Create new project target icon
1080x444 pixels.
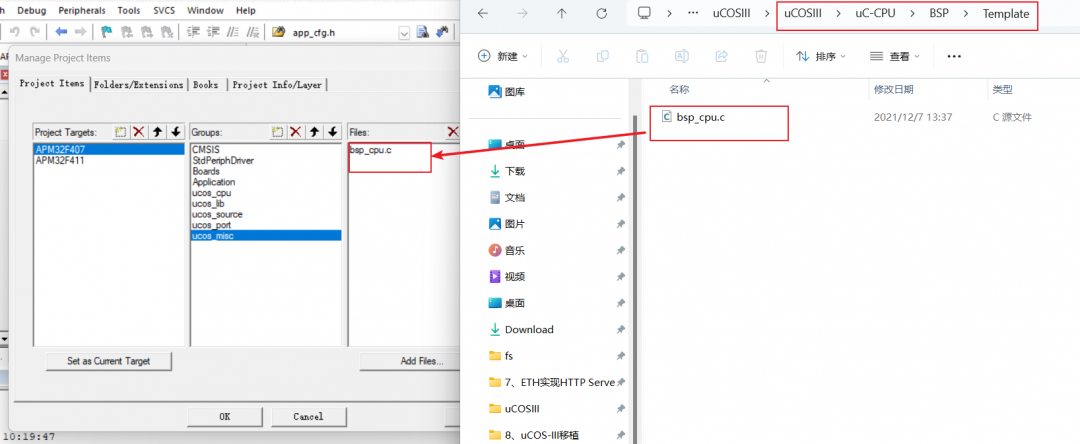click(x=121, y=131)
